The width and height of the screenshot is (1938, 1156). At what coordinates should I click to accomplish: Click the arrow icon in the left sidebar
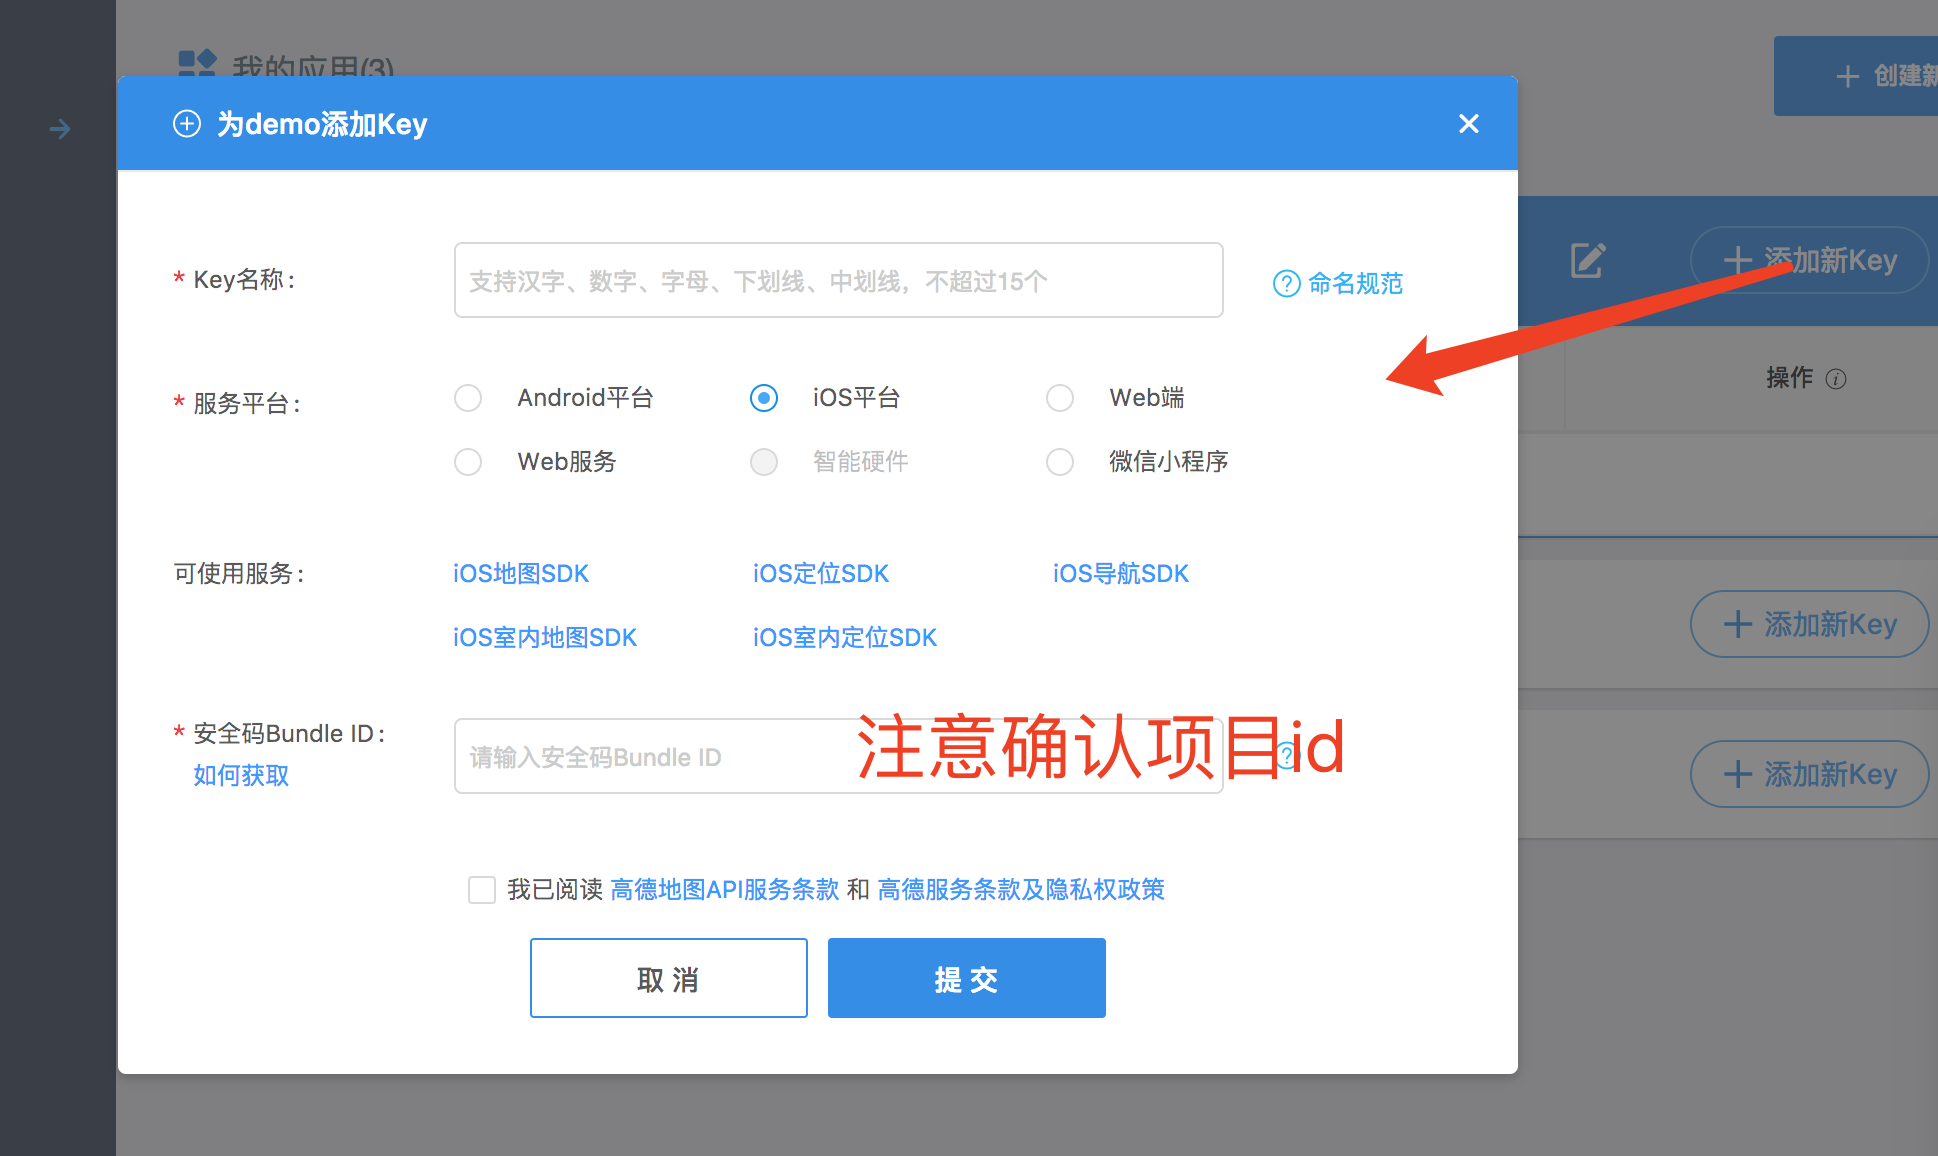[x=58, y=128]
